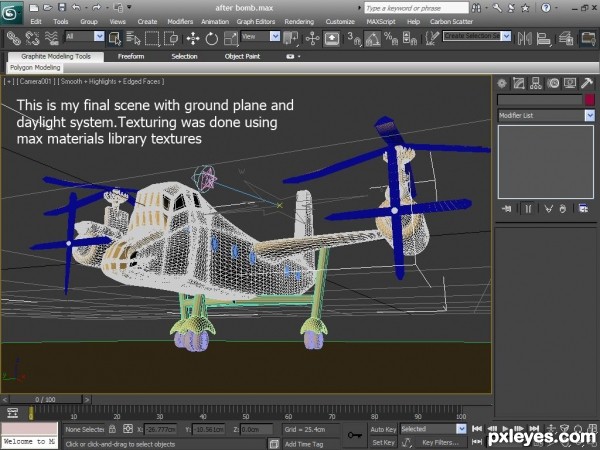The width and height of the screenshot is (600, 450).
Task: Click the Align tool icon
Action: pyautogui.click(x=543, y=39)
